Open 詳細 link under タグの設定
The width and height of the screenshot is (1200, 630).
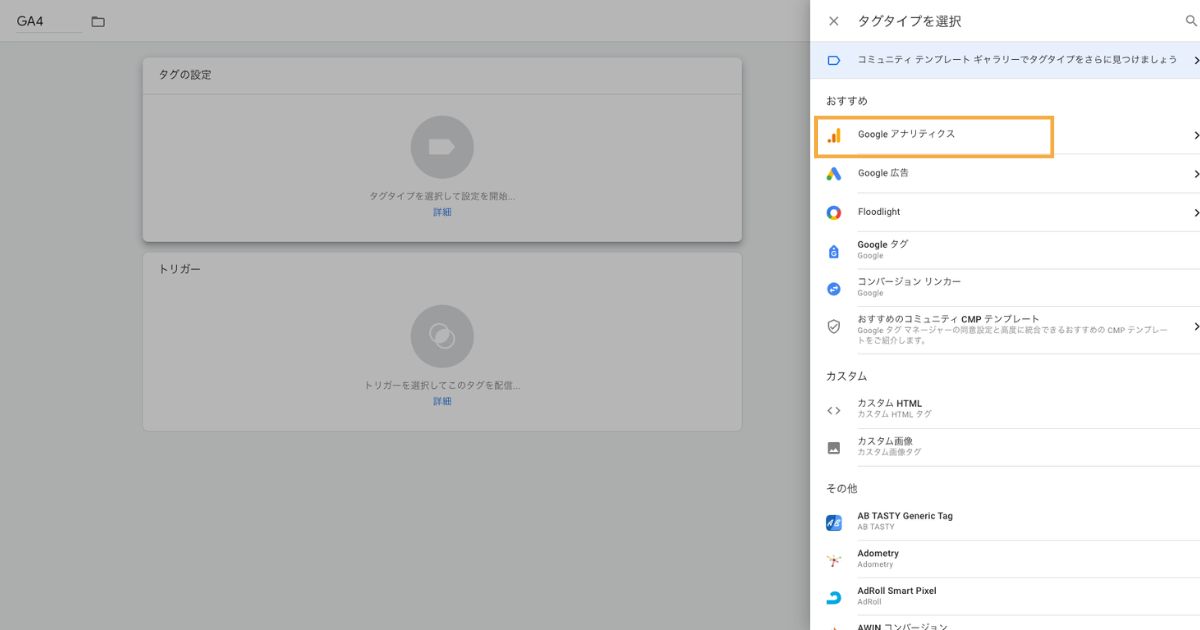pyautogui.click(x=442, y=212)
